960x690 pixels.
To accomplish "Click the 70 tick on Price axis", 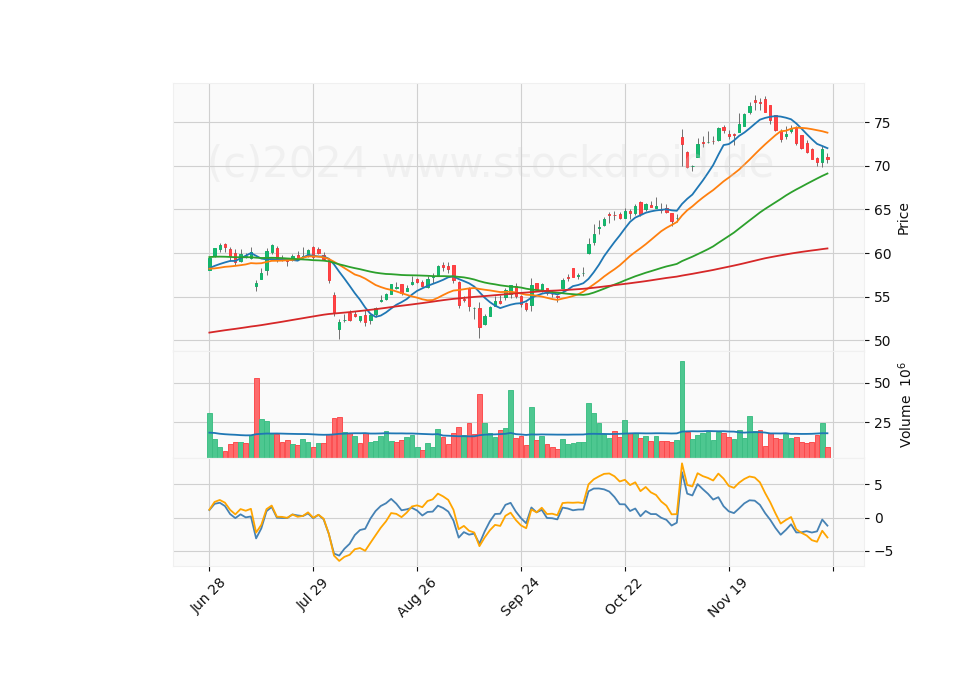I will pyautogui.click(x=882, y=167).
